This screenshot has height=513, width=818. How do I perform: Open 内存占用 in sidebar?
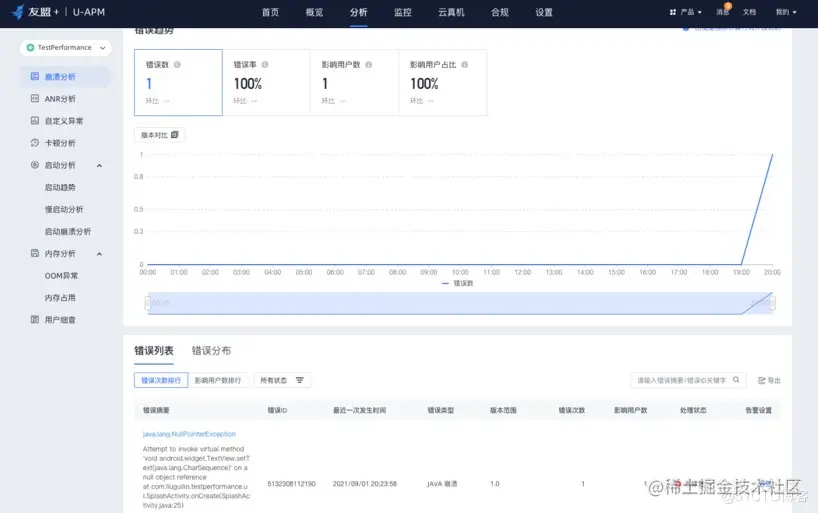tap(60, 297)
